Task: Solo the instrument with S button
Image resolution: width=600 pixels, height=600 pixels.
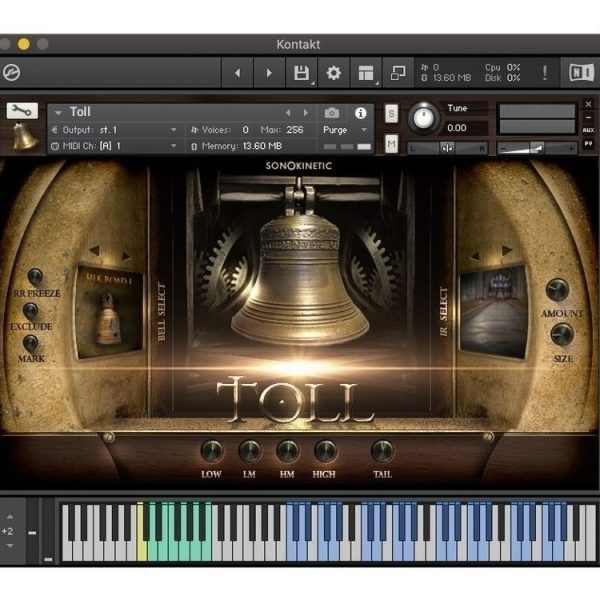Action: tap(391, 114)
